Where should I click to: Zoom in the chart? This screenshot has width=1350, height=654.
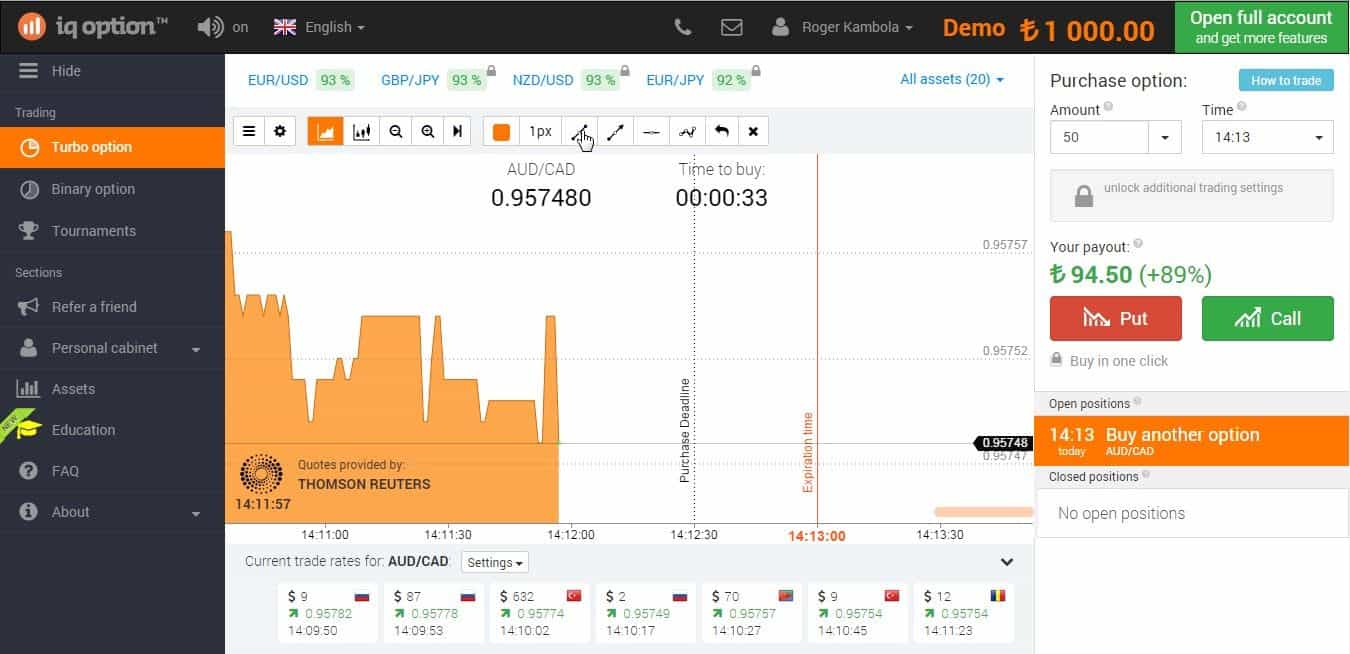coord(428,131)
